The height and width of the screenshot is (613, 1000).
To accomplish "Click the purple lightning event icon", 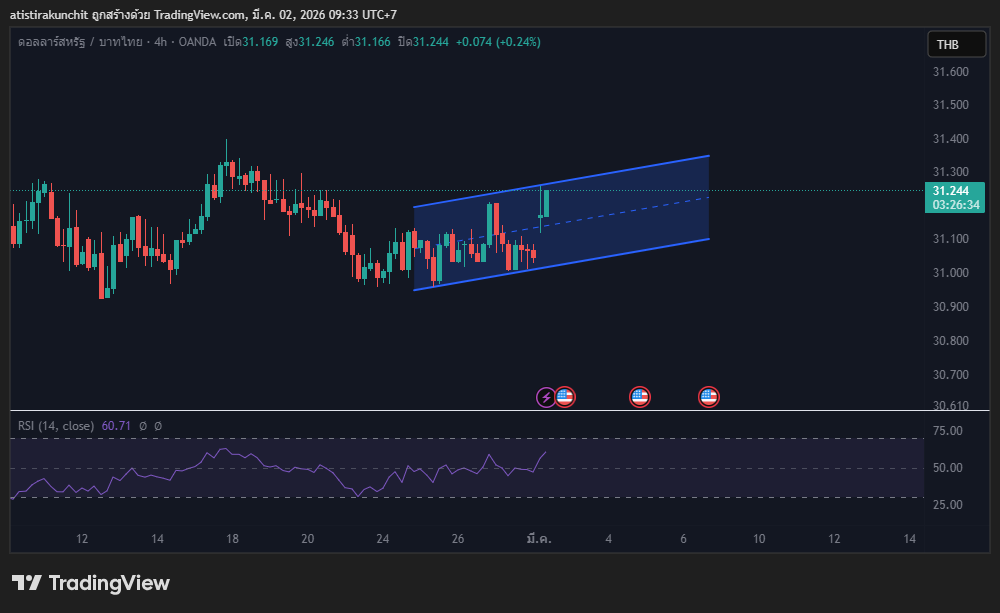I will [x=546, y=397].
